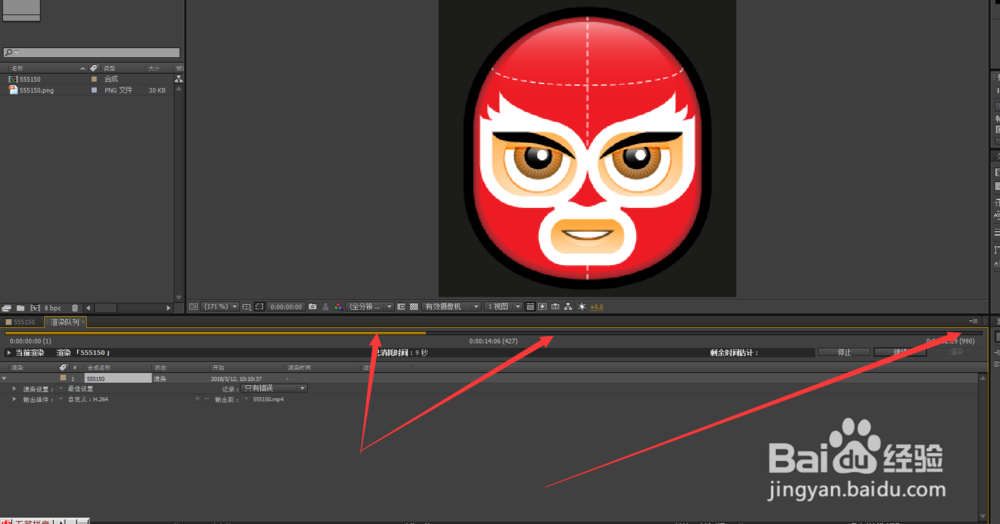The height and width of the screenshot is (524, 1000).
Task: Click render item 1 label color swatch
Action: [63, 378]
